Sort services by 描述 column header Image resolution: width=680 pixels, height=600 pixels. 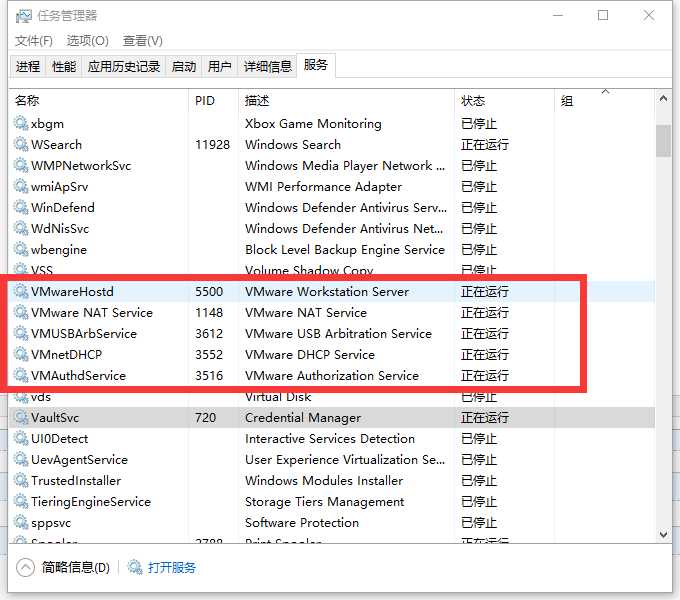click(x=346, y=101)
